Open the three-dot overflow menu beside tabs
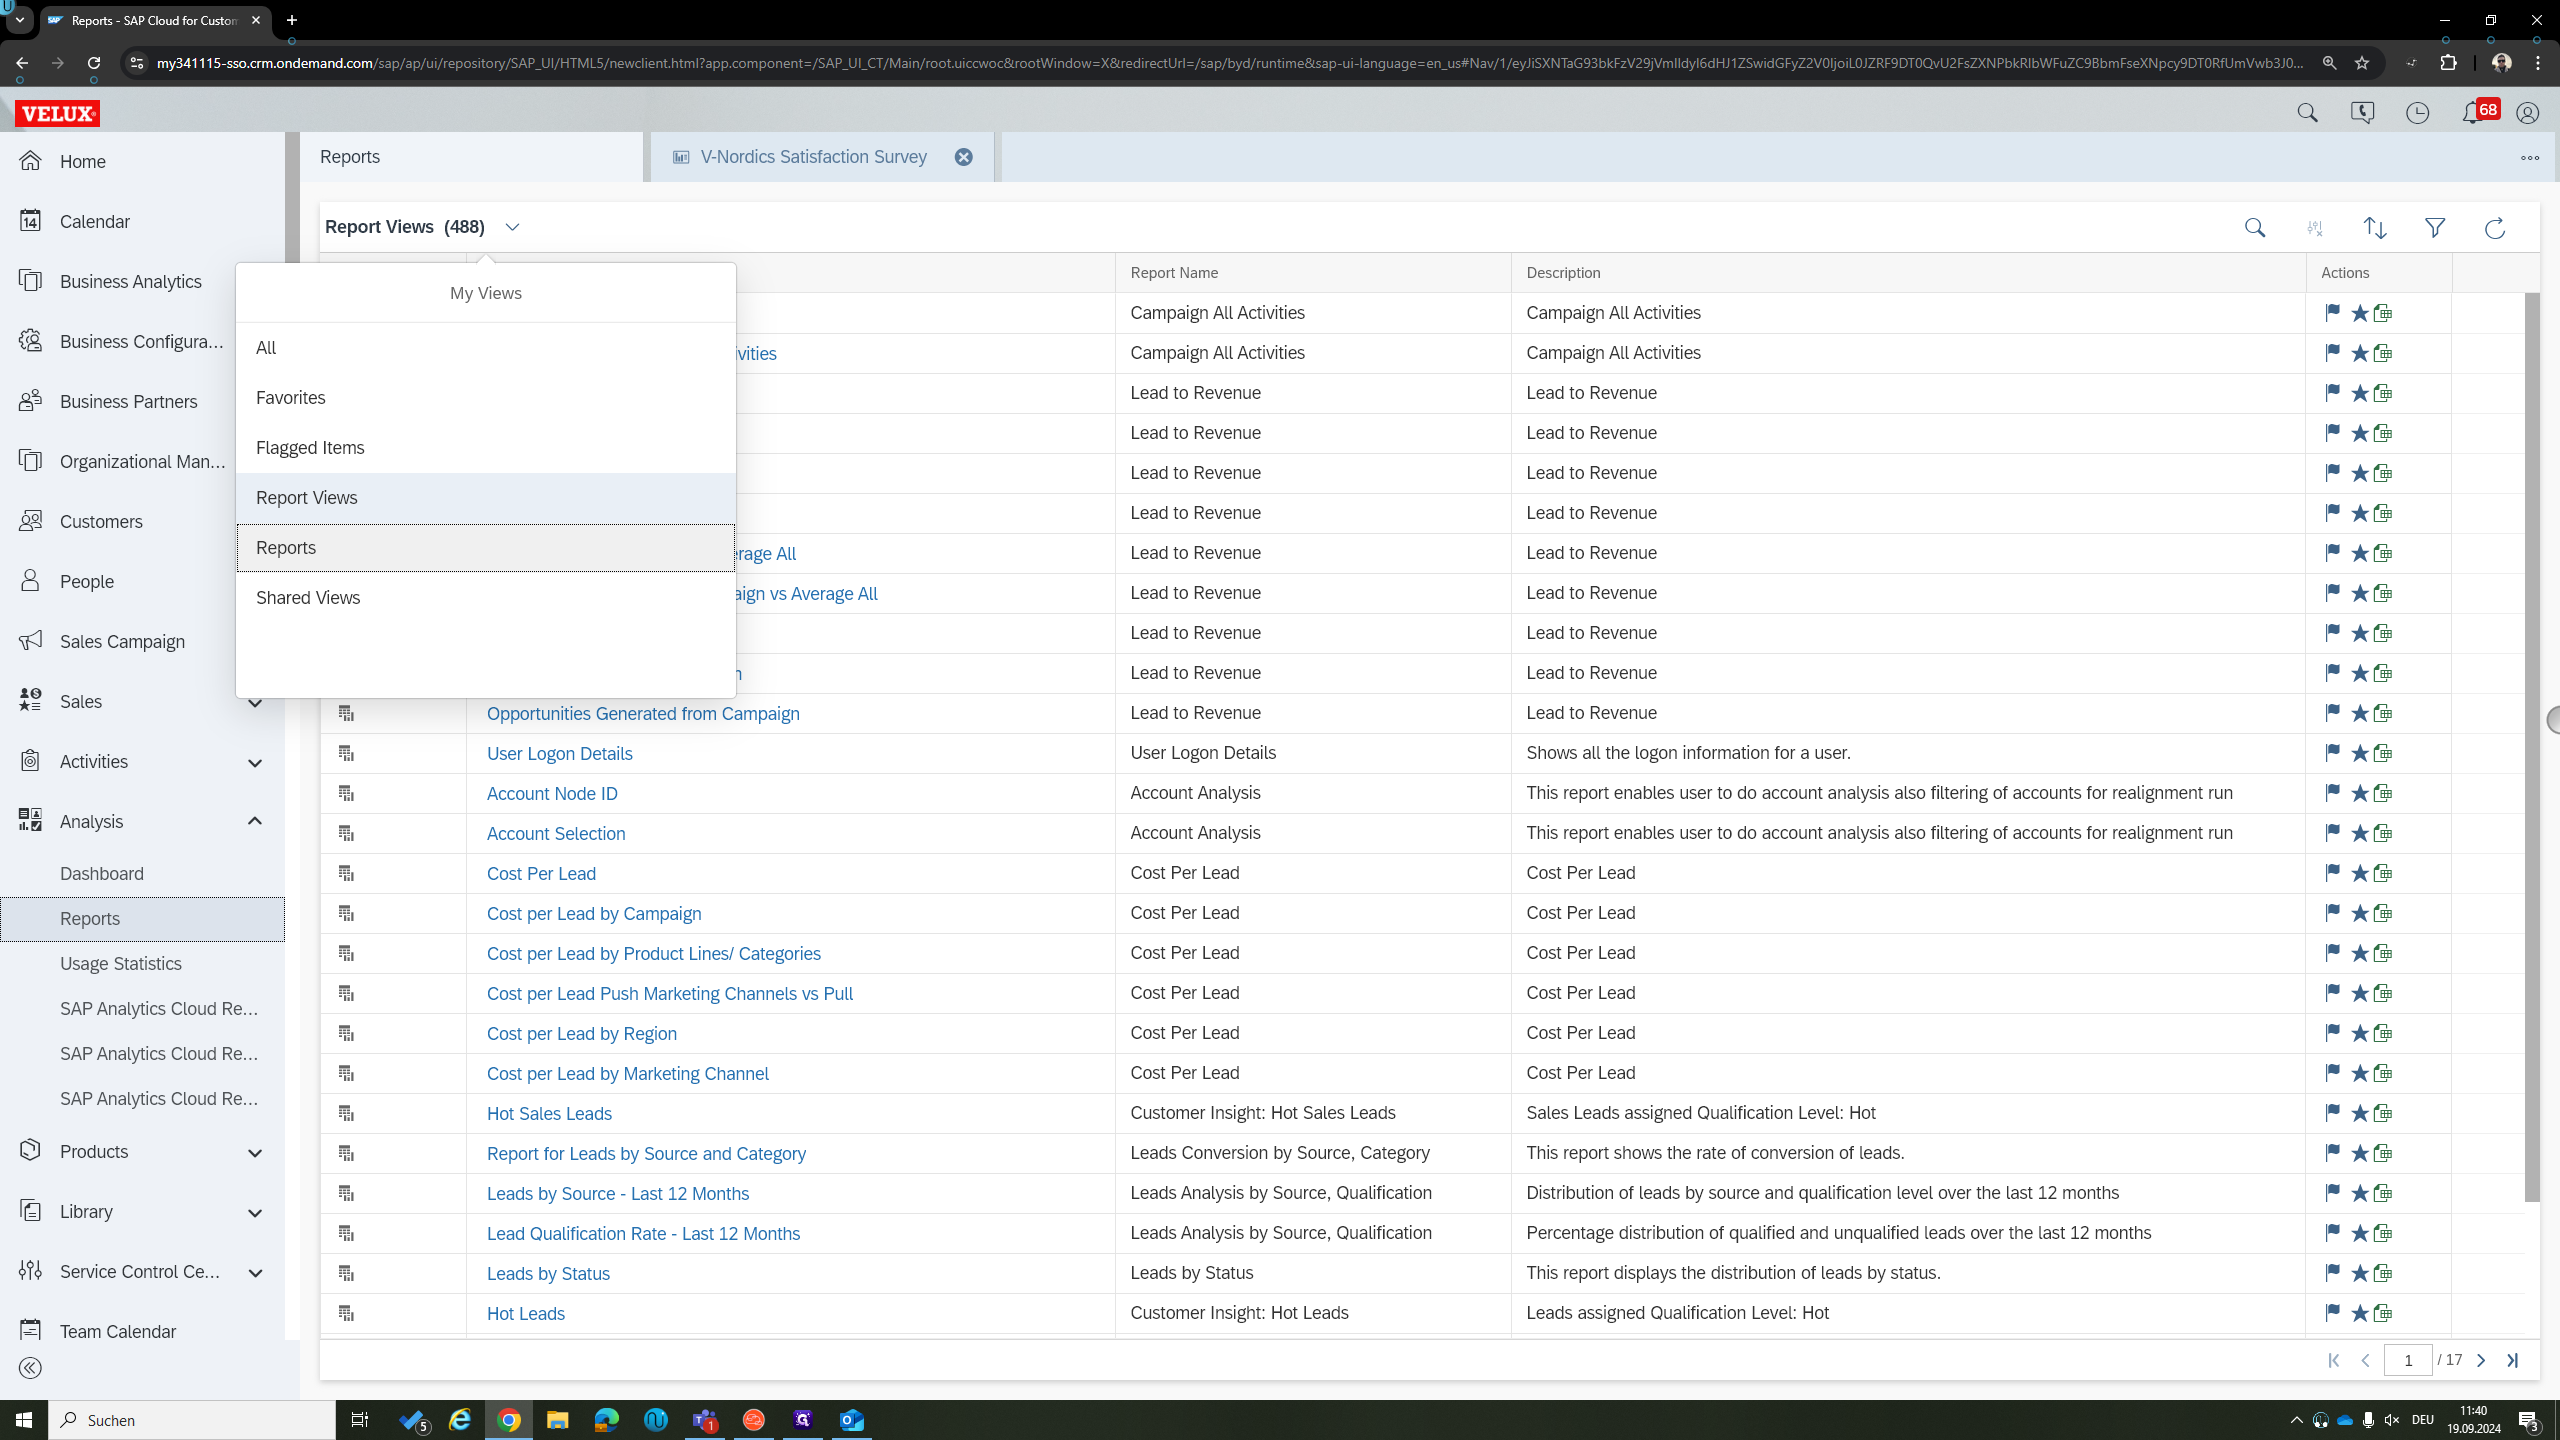Screen dimensions: 2560x1440 (2530, 157)
